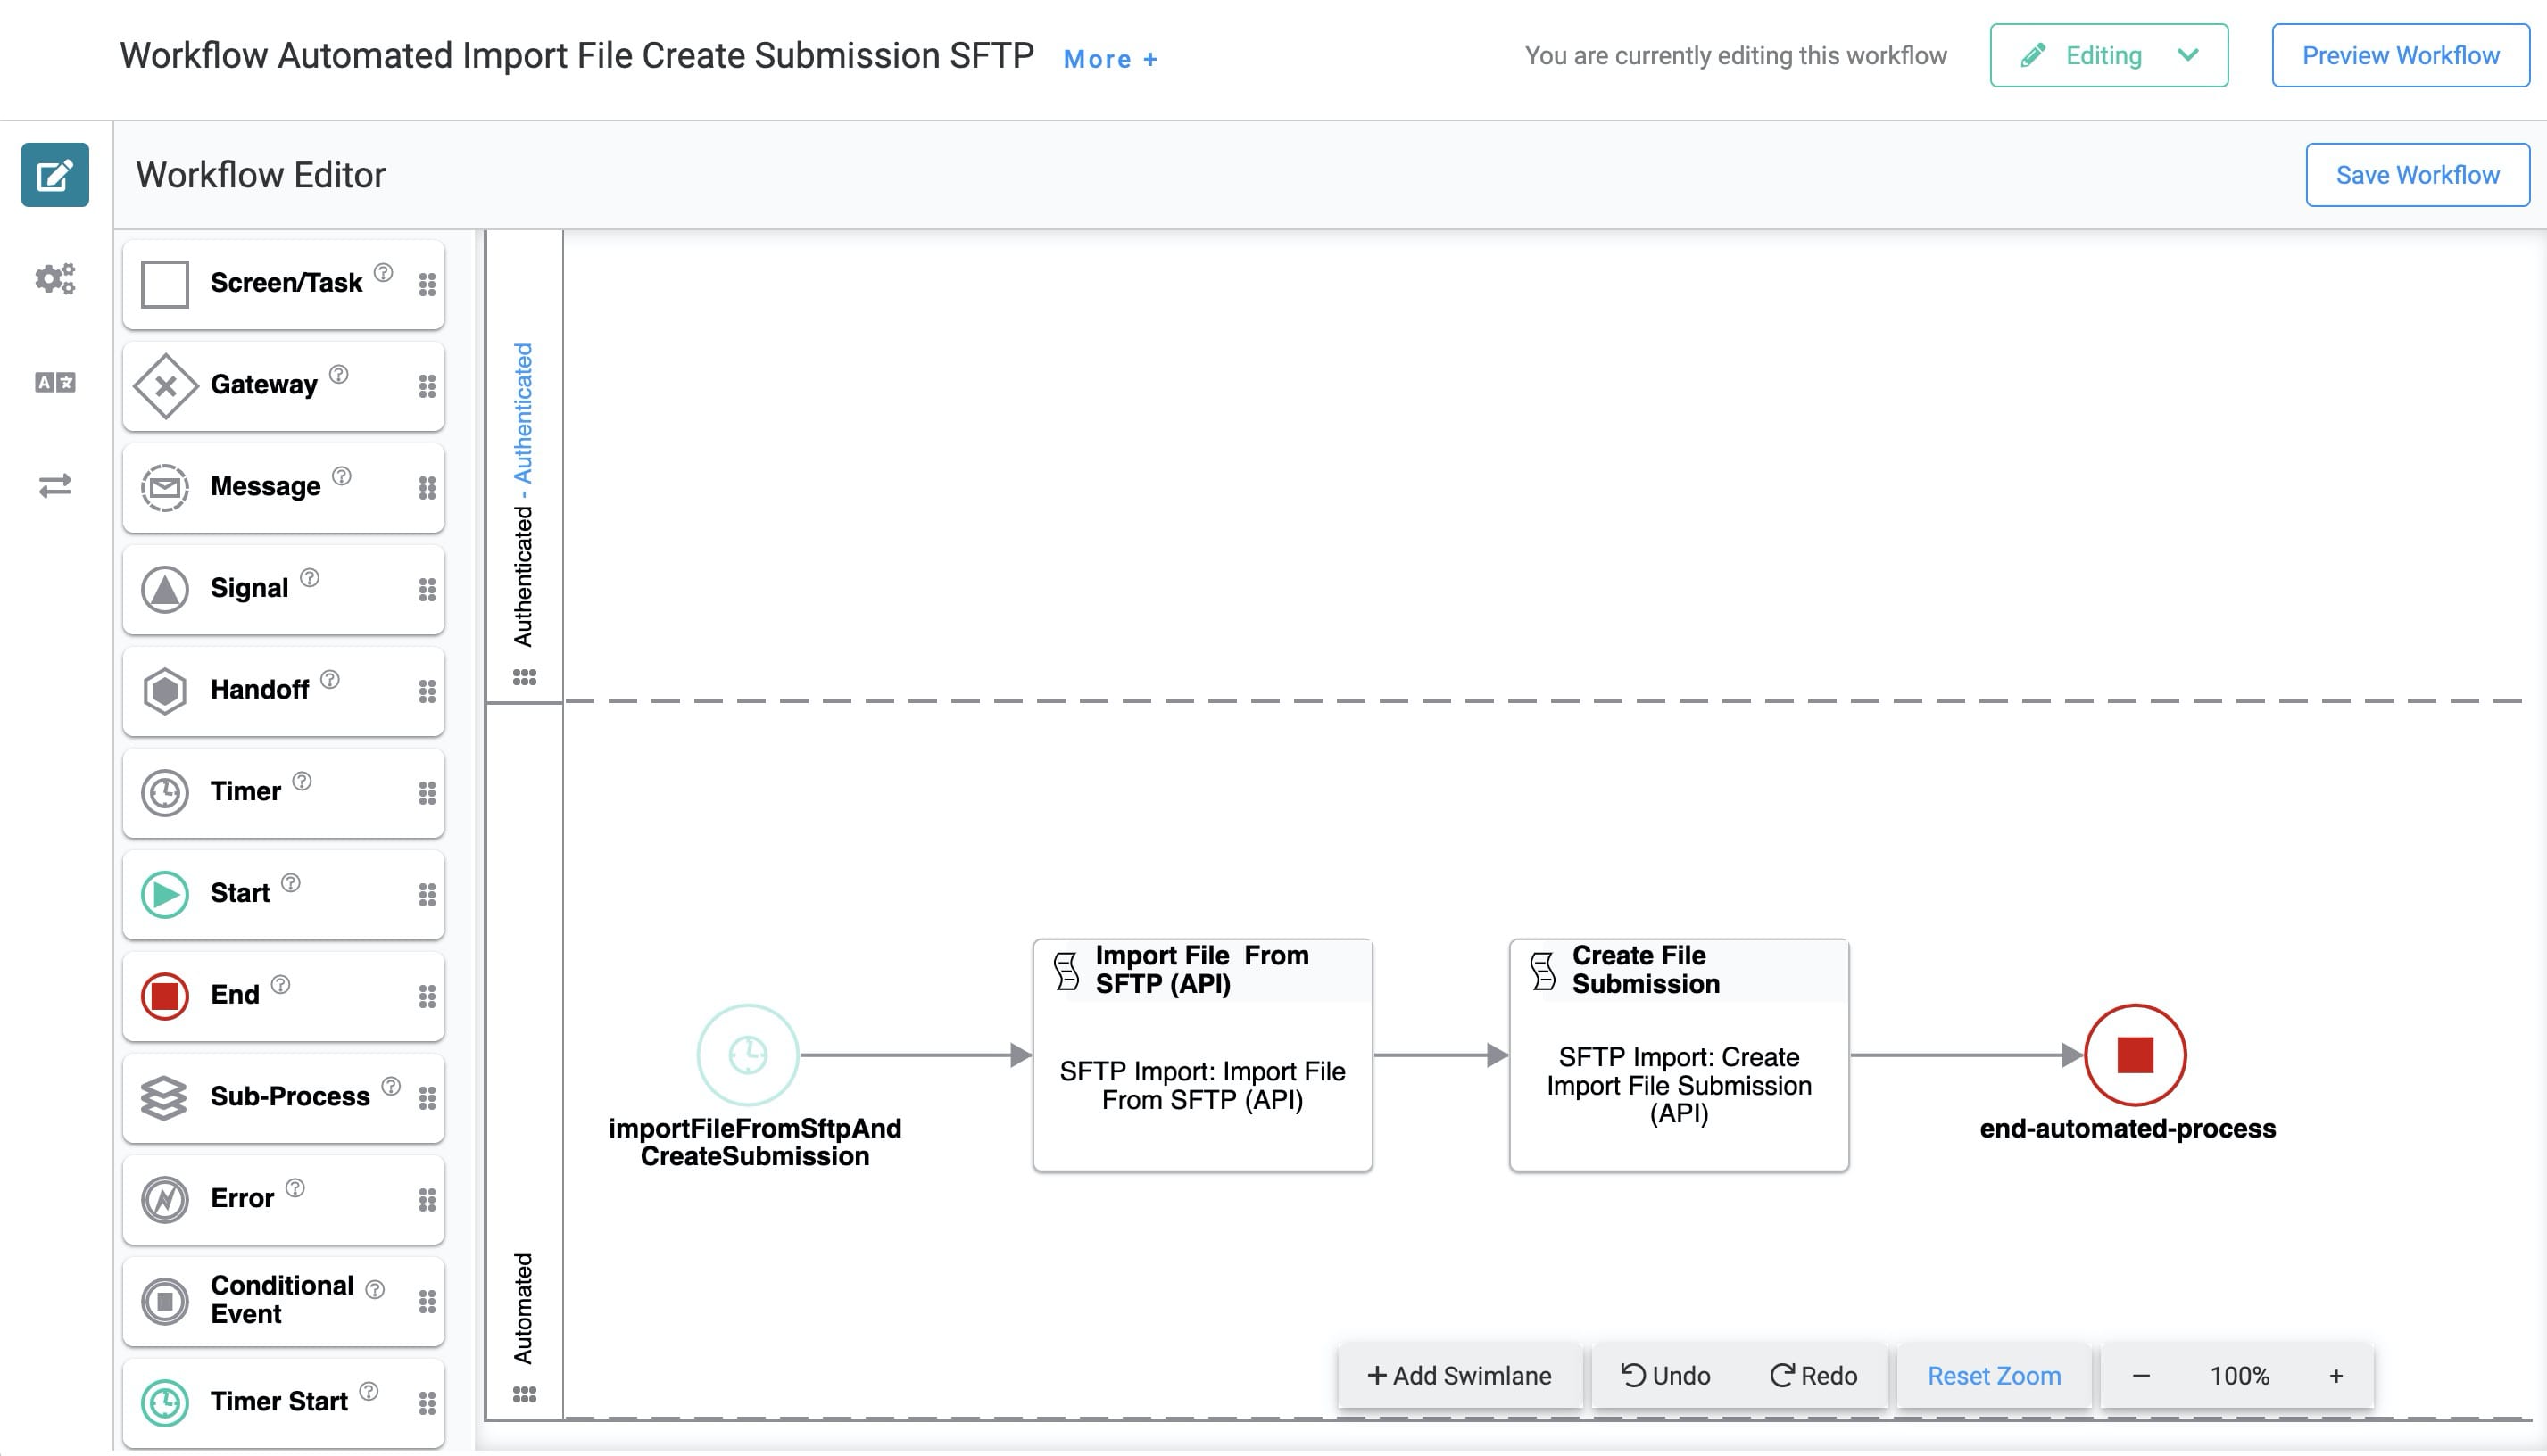The image size is (2547, 1456).
Task: Click Preview Workflow button
Action: [2400, 55]
